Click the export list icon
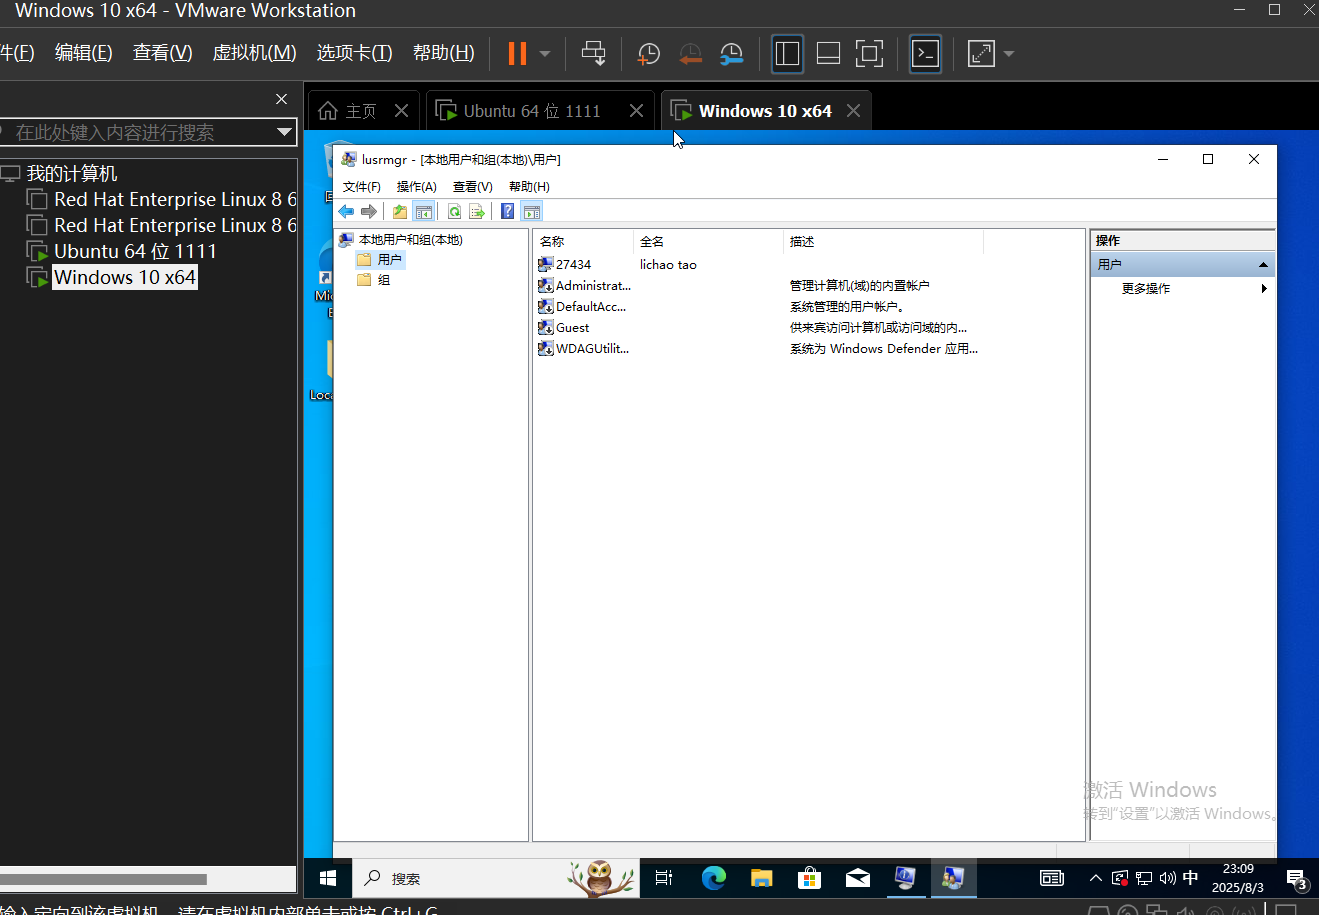The width and height of the screenshot is (1319, 915). coord(477,211)
